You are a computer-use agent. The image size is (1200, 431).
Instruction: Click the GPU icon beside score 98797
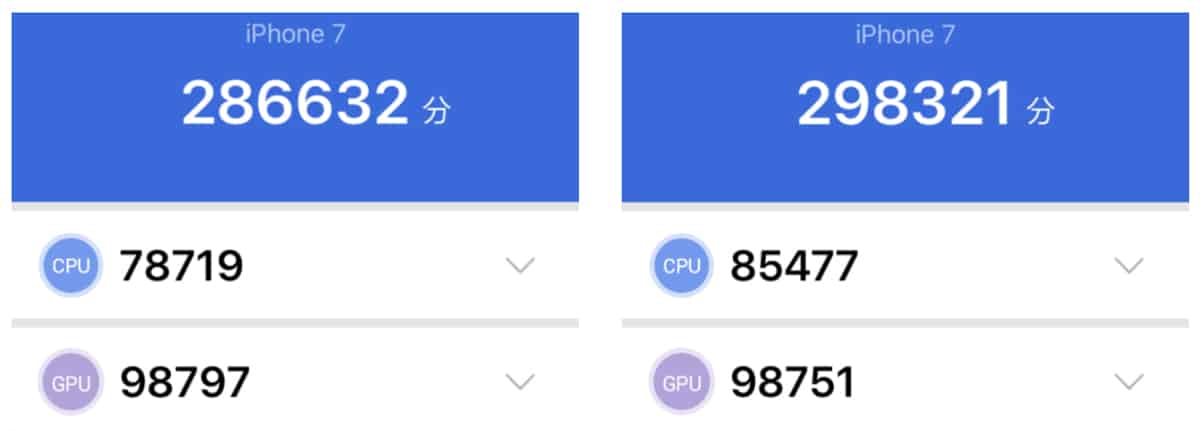tap(70, 382)
